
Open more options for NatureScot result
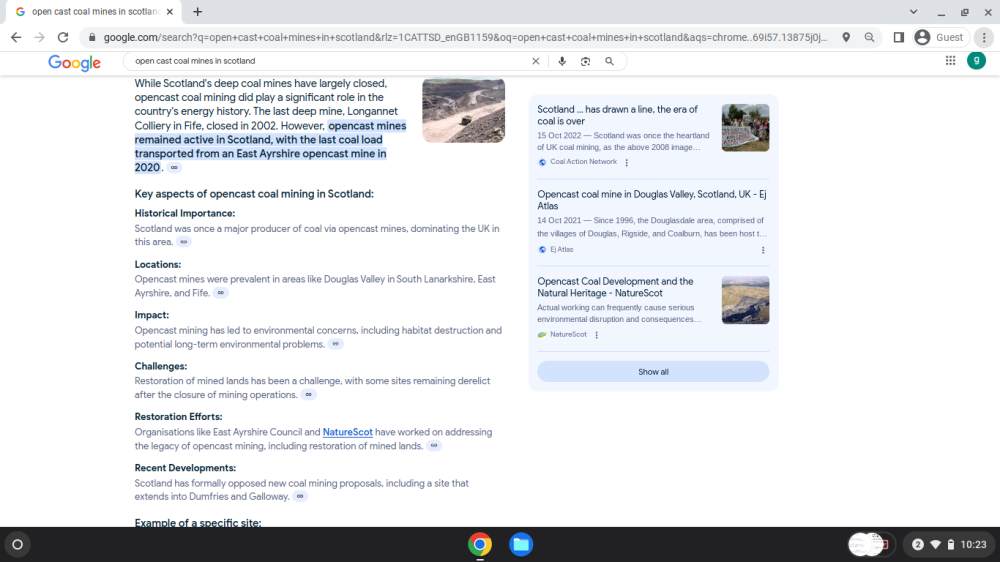pyautogui.click(x=596, y=335)
